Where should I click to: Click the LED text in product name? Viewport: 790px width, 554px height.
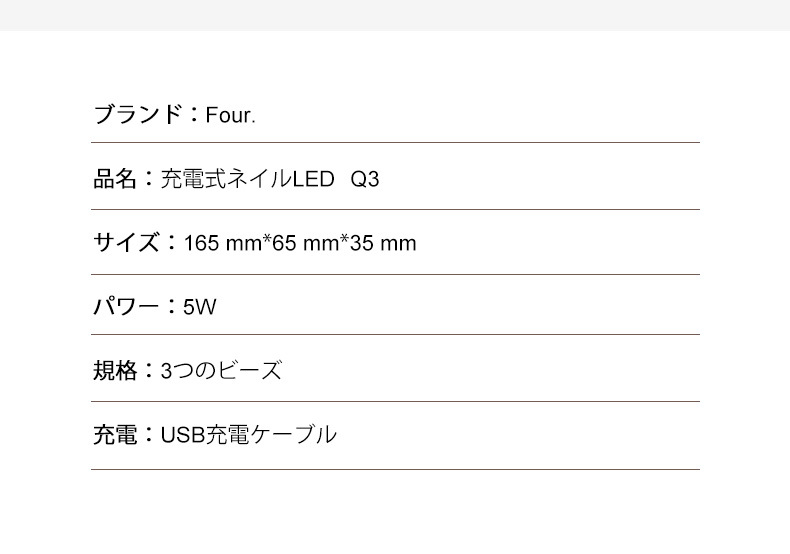(x=312, y=181)
